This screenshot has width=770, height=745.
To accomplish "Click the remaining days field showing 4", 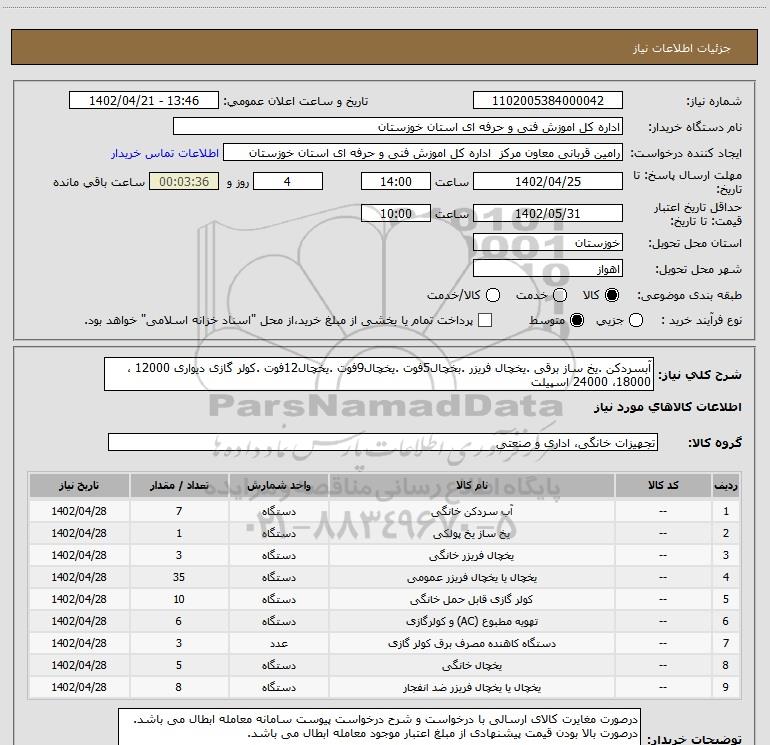I will [x=288, y=181].
